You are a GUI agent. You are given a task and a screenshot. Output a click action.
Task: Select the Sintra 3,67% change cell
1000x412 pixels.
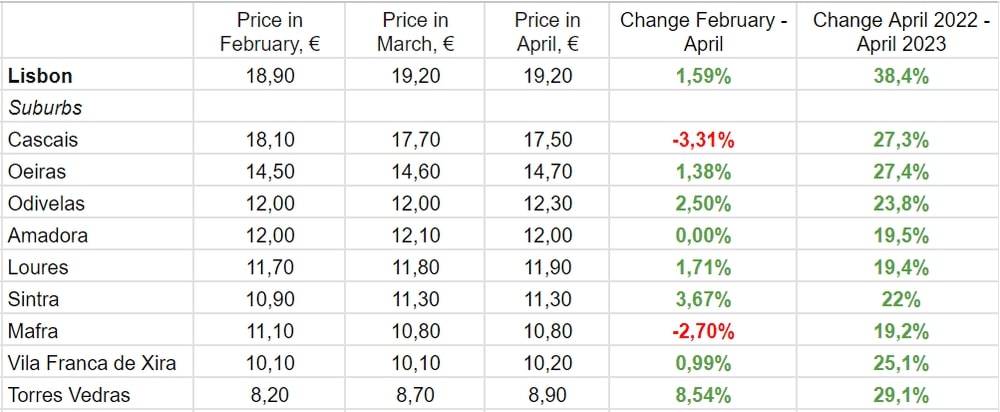(702, 299)
